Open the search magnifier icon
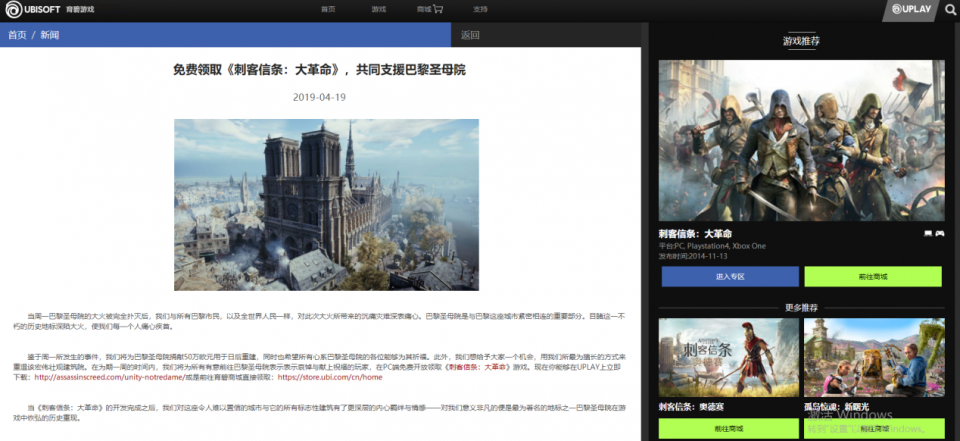Image resolution: width=960 pixels, height=441 pixels. click(950, 9)
